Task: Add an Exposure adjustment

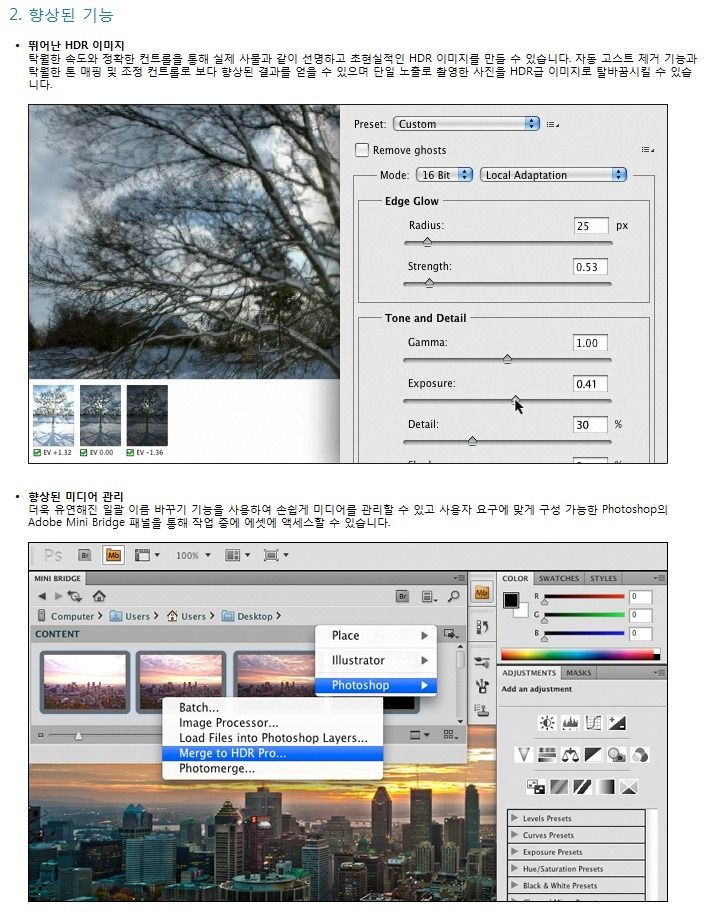Action: (x=617, y=723)
